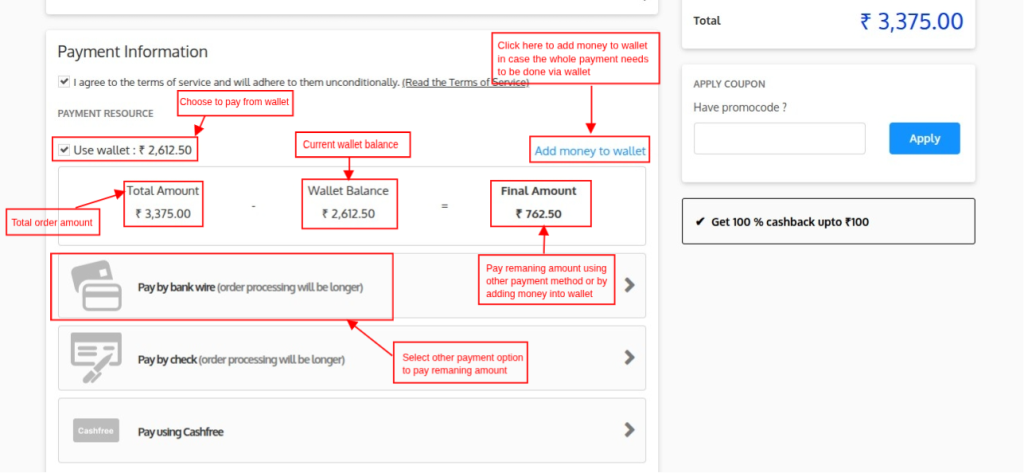The height and width of the screenshot is (473, 1024).
Task: Expand the Pay by bank wire arrow
Action: (x=629, y=285)
